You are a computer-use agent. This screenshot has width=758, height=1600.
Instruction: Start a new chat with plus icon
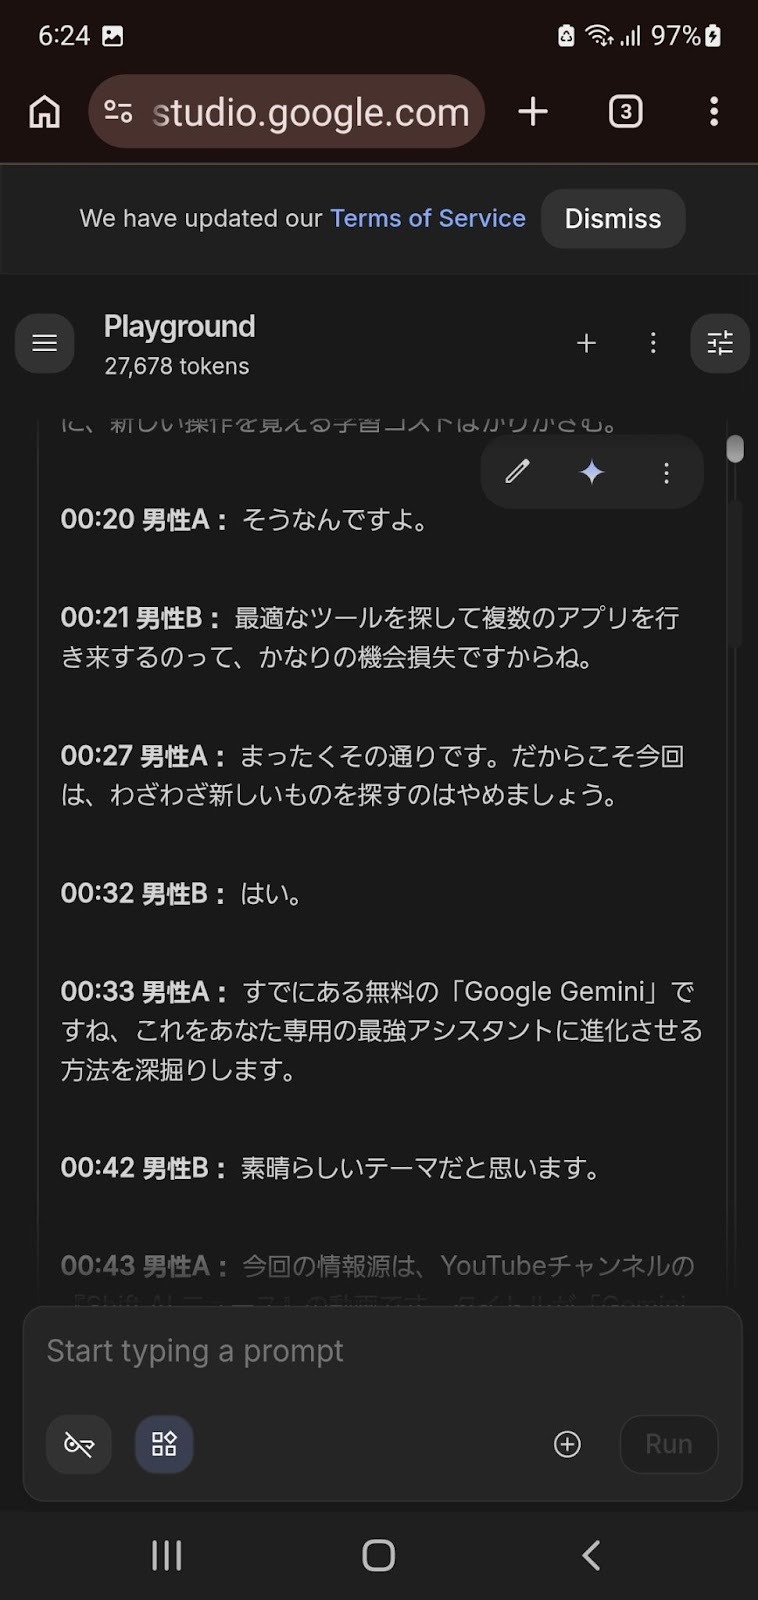tap(586, 343)
